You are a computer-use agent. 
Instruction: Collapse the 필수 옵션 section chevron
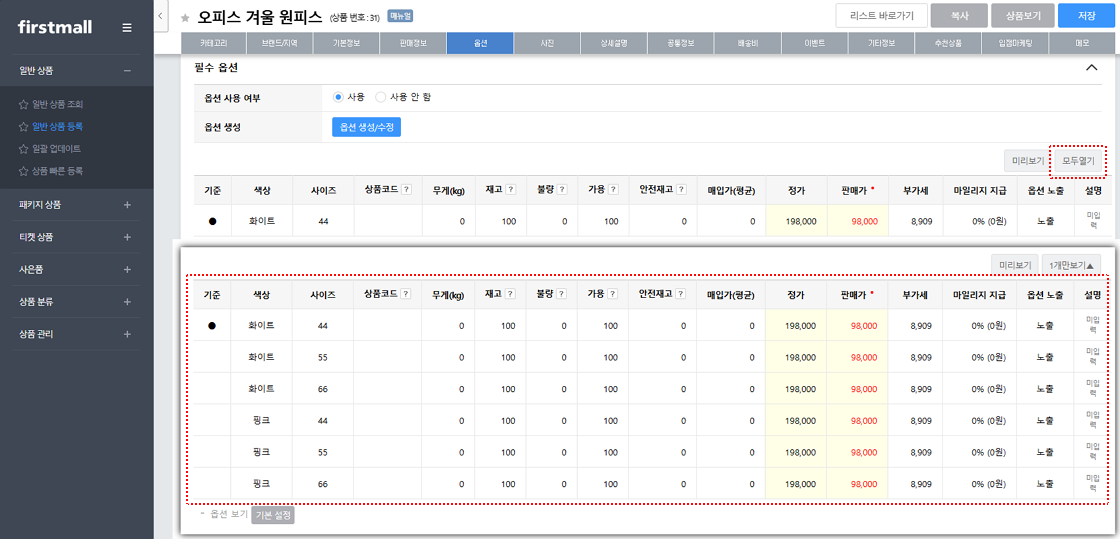[x=1091, y=68]
